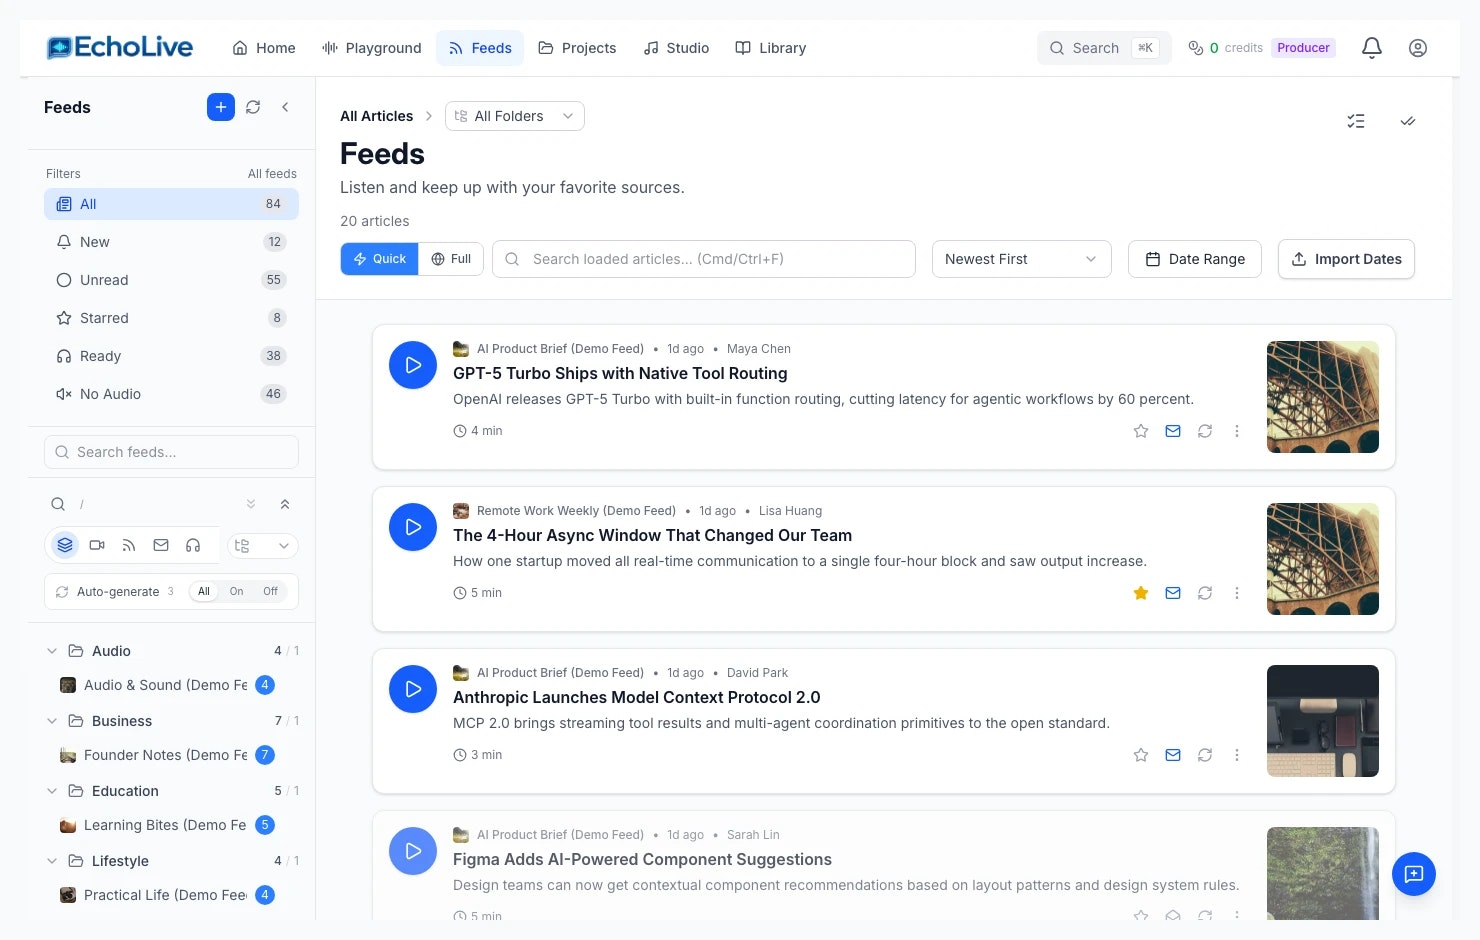This screenshot has height=940, width=1480.
Task: Mark all articles read with double-check icon
Action: pos(1408,121)
